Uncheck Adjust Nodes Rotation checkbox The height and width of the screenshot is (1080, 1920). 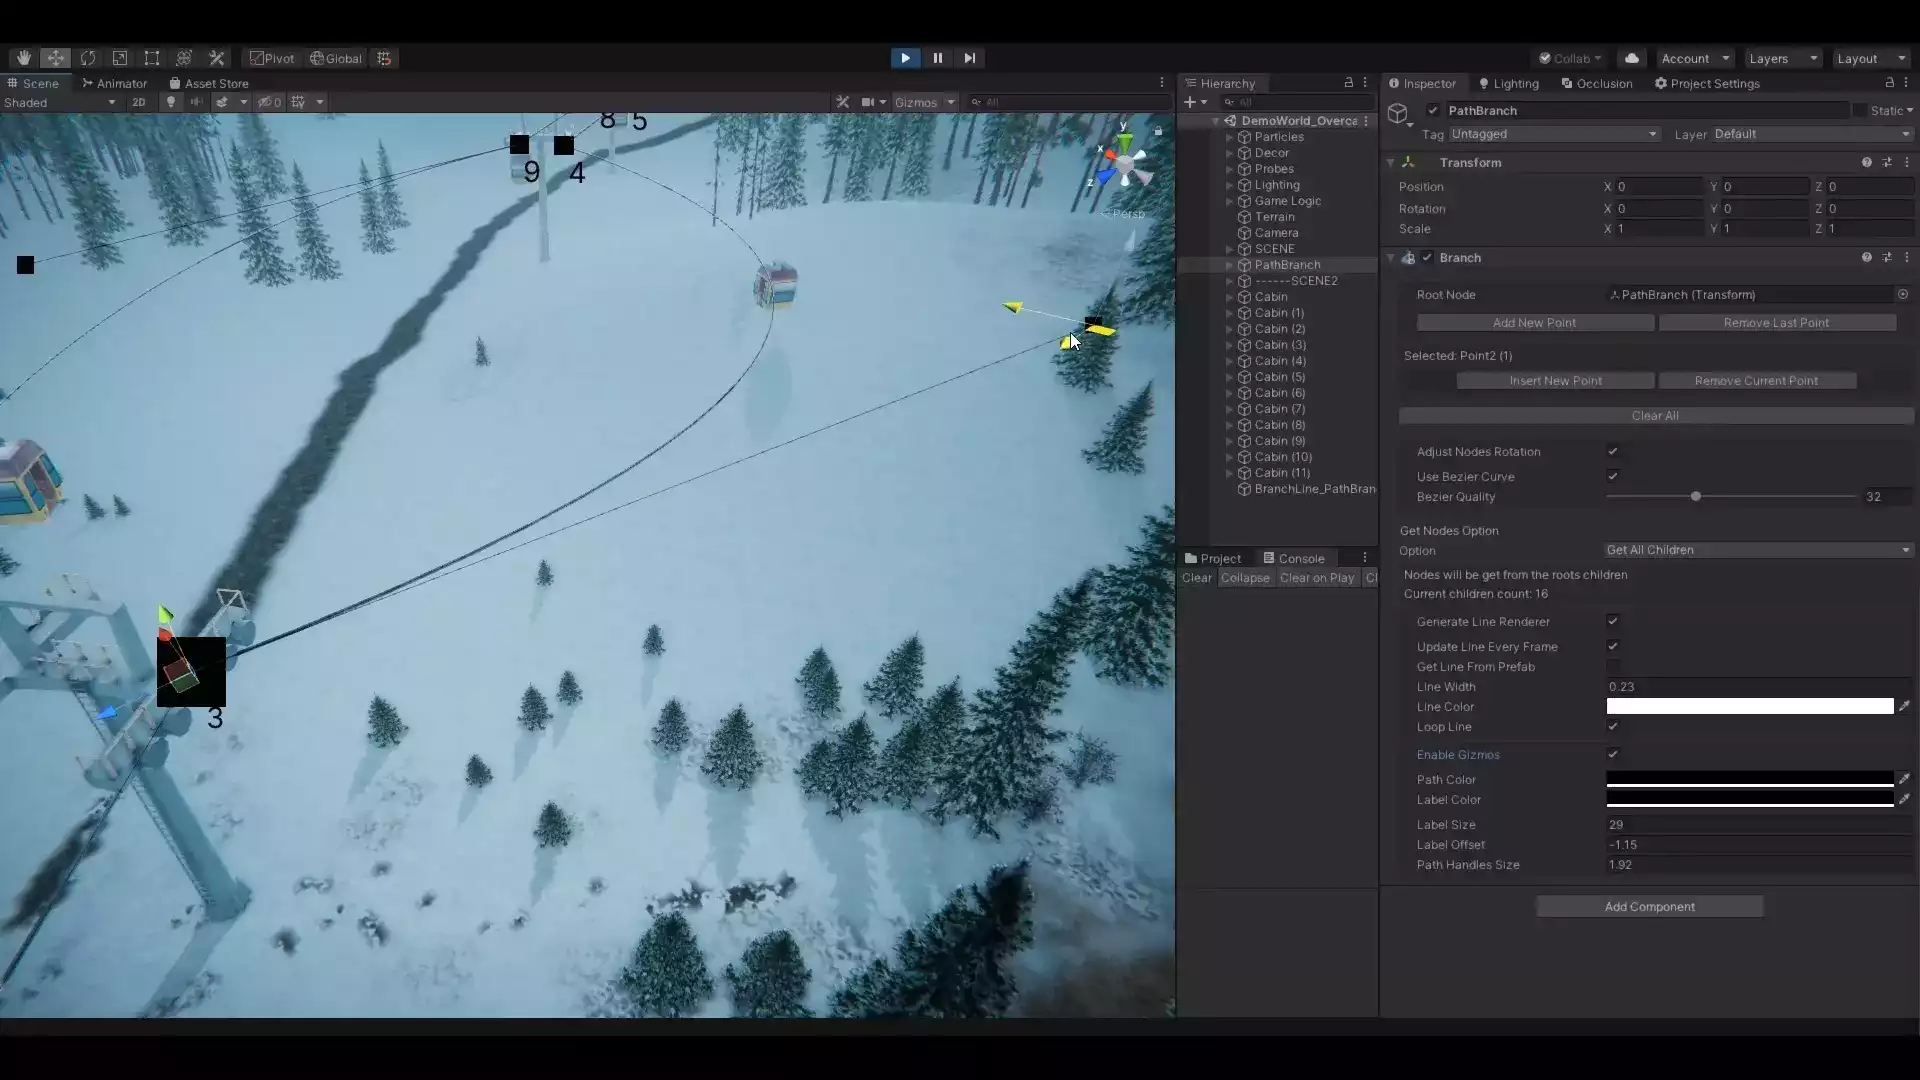click(1612, 451)
